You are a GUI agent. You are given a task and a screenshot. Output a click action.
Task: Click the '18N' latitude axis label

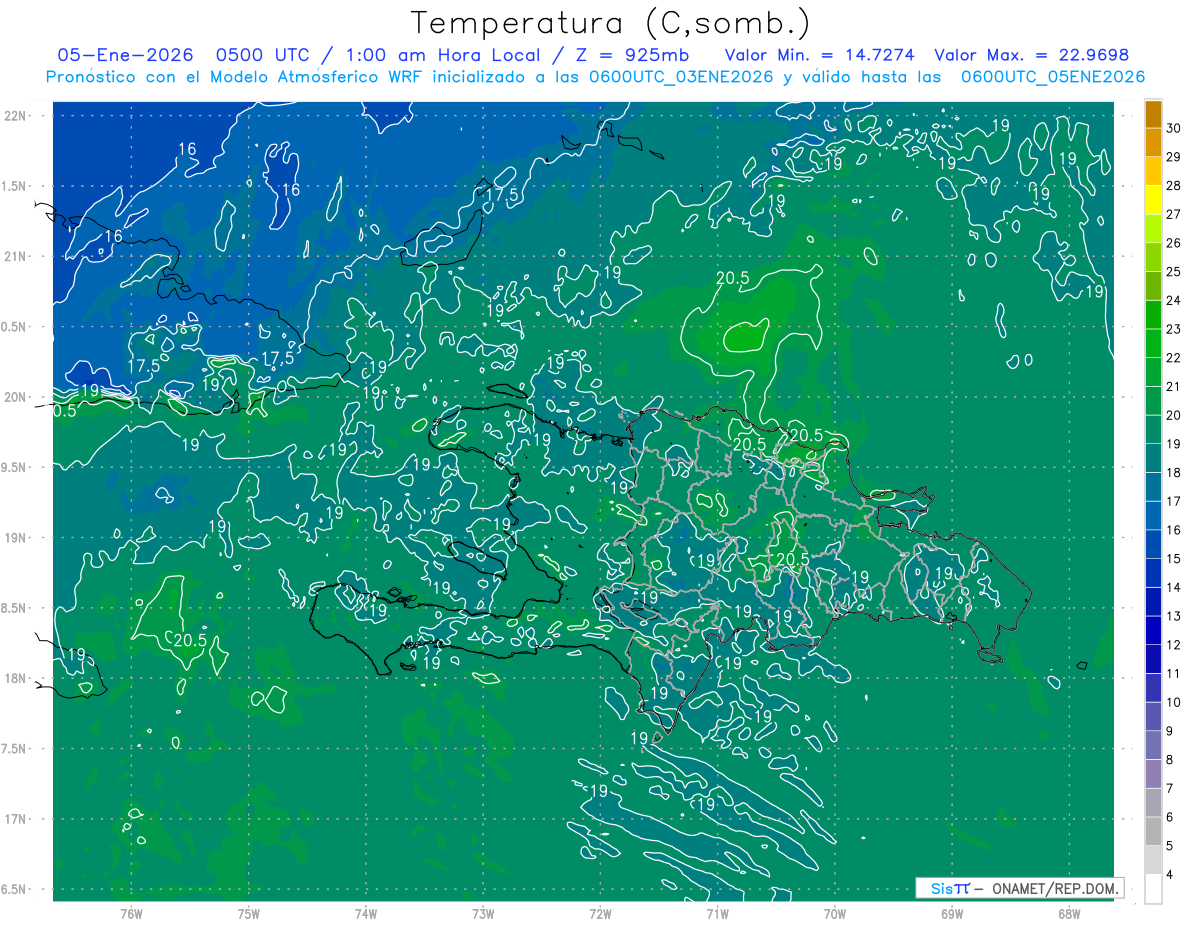click(x=17, y=678)
